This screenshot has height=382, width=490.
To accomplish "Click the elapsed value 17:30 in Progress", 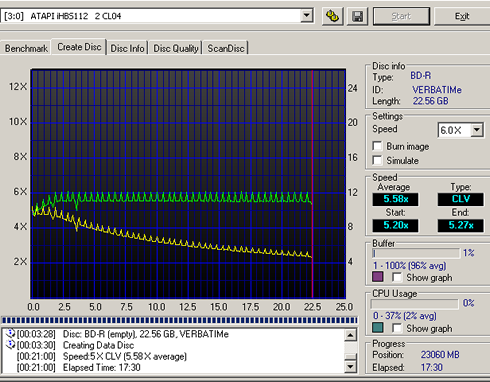I will [x=432, y=367].
